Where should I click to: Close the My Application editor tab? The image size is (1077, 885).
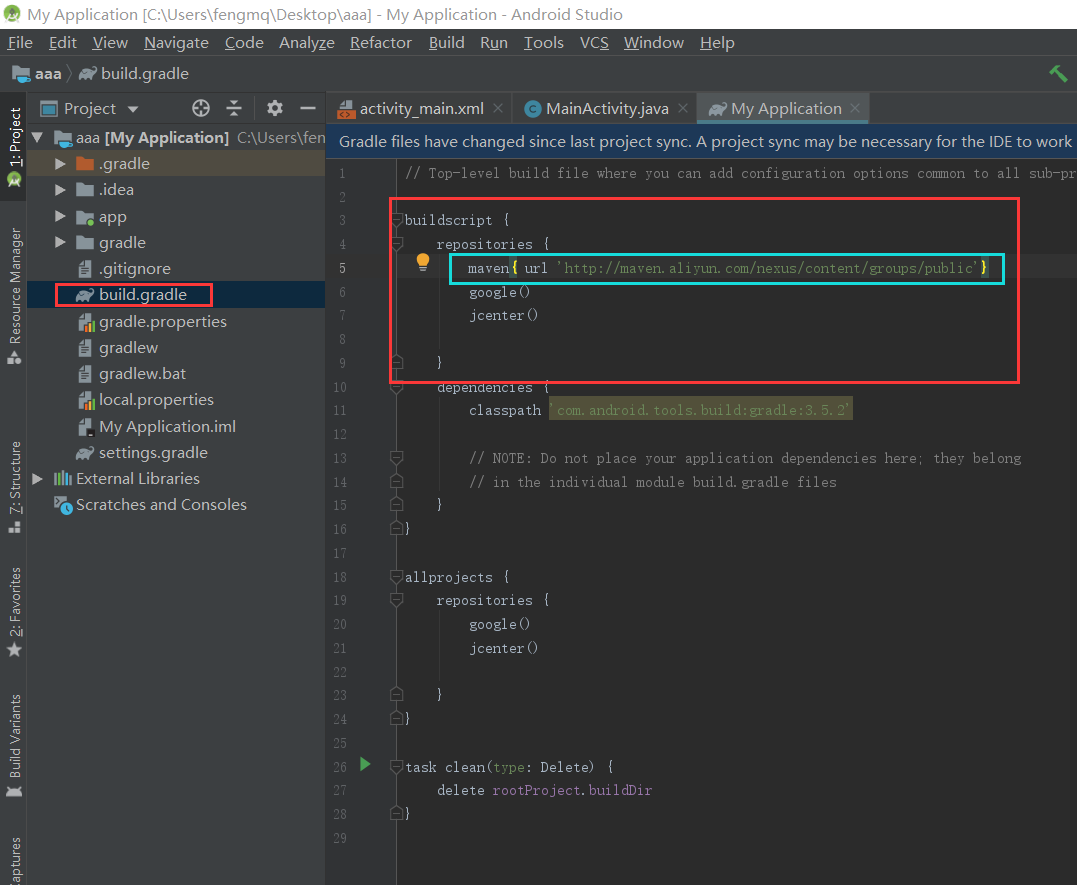pos(854,108)
